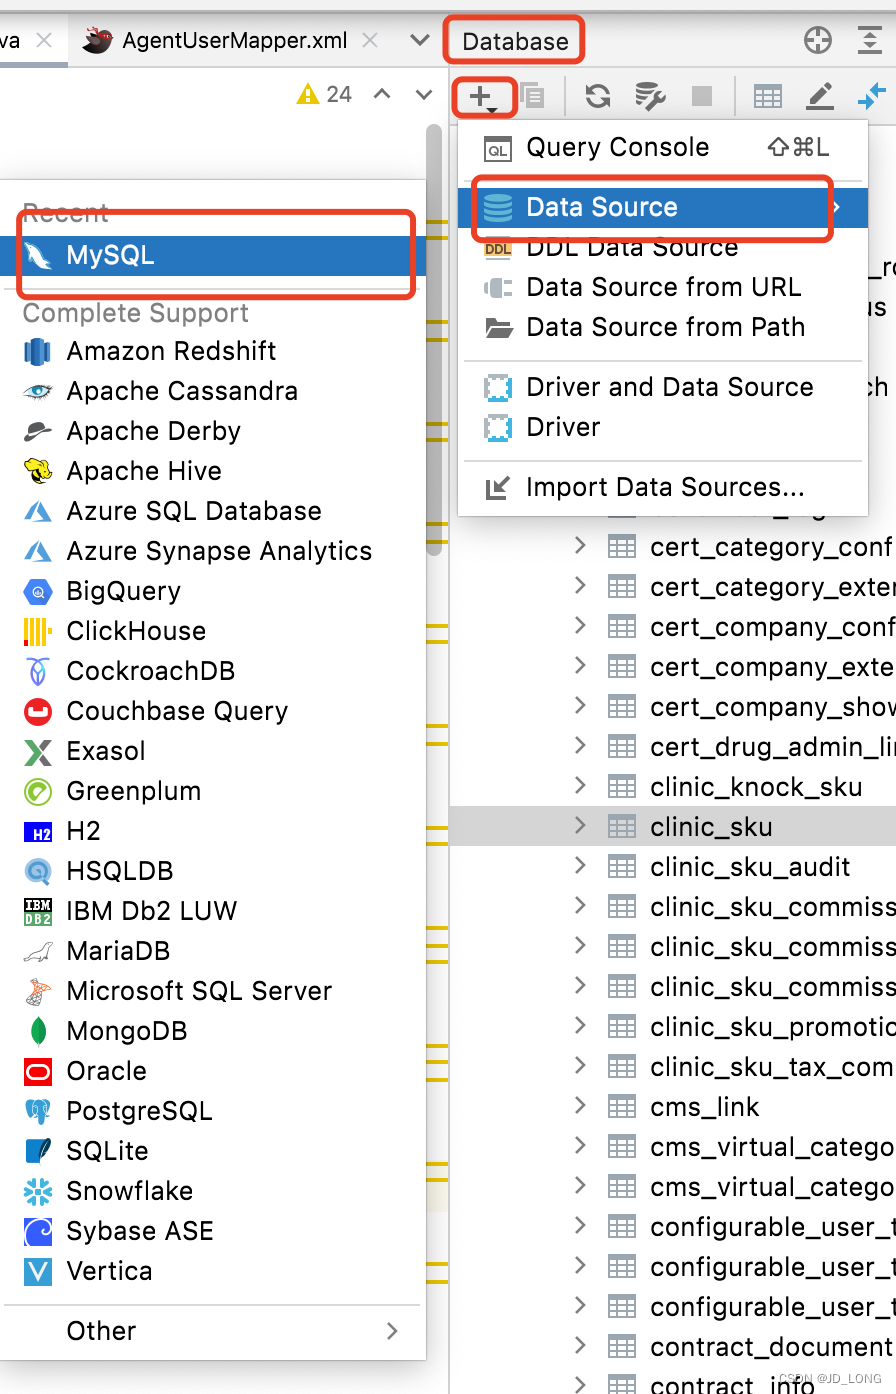Click the 24 warnings indicator
This screenshot has width=896, height=1394.
[x=325, y=94]
